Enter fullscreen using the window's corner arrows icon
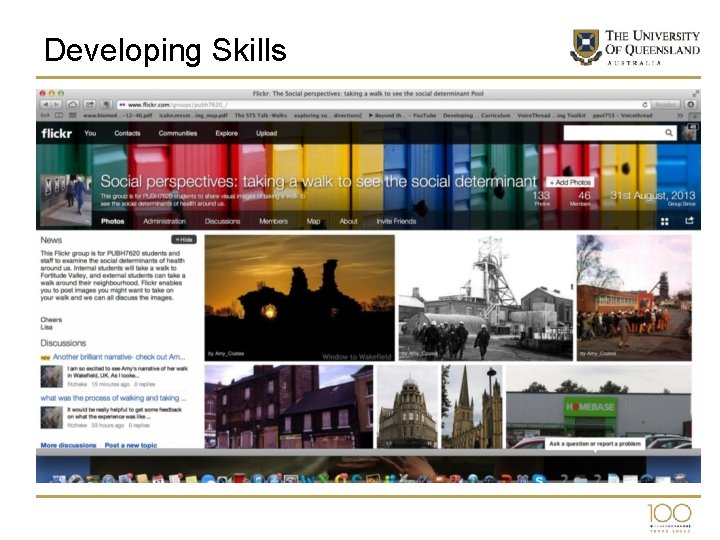Screen dimensions: 720x540 click(x=696, y=93)
